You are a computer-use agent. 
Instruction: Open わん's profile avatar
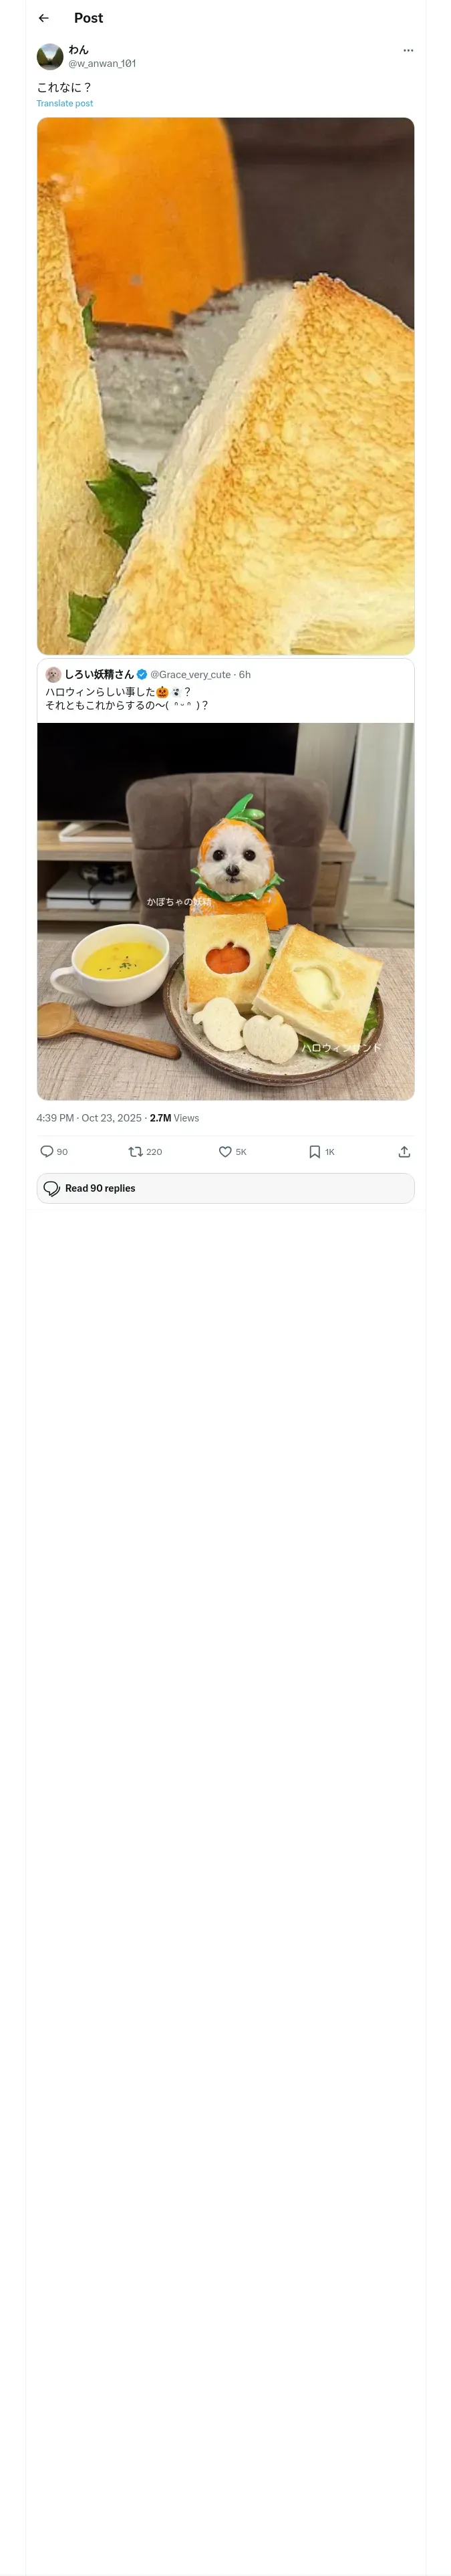(50, 56)
